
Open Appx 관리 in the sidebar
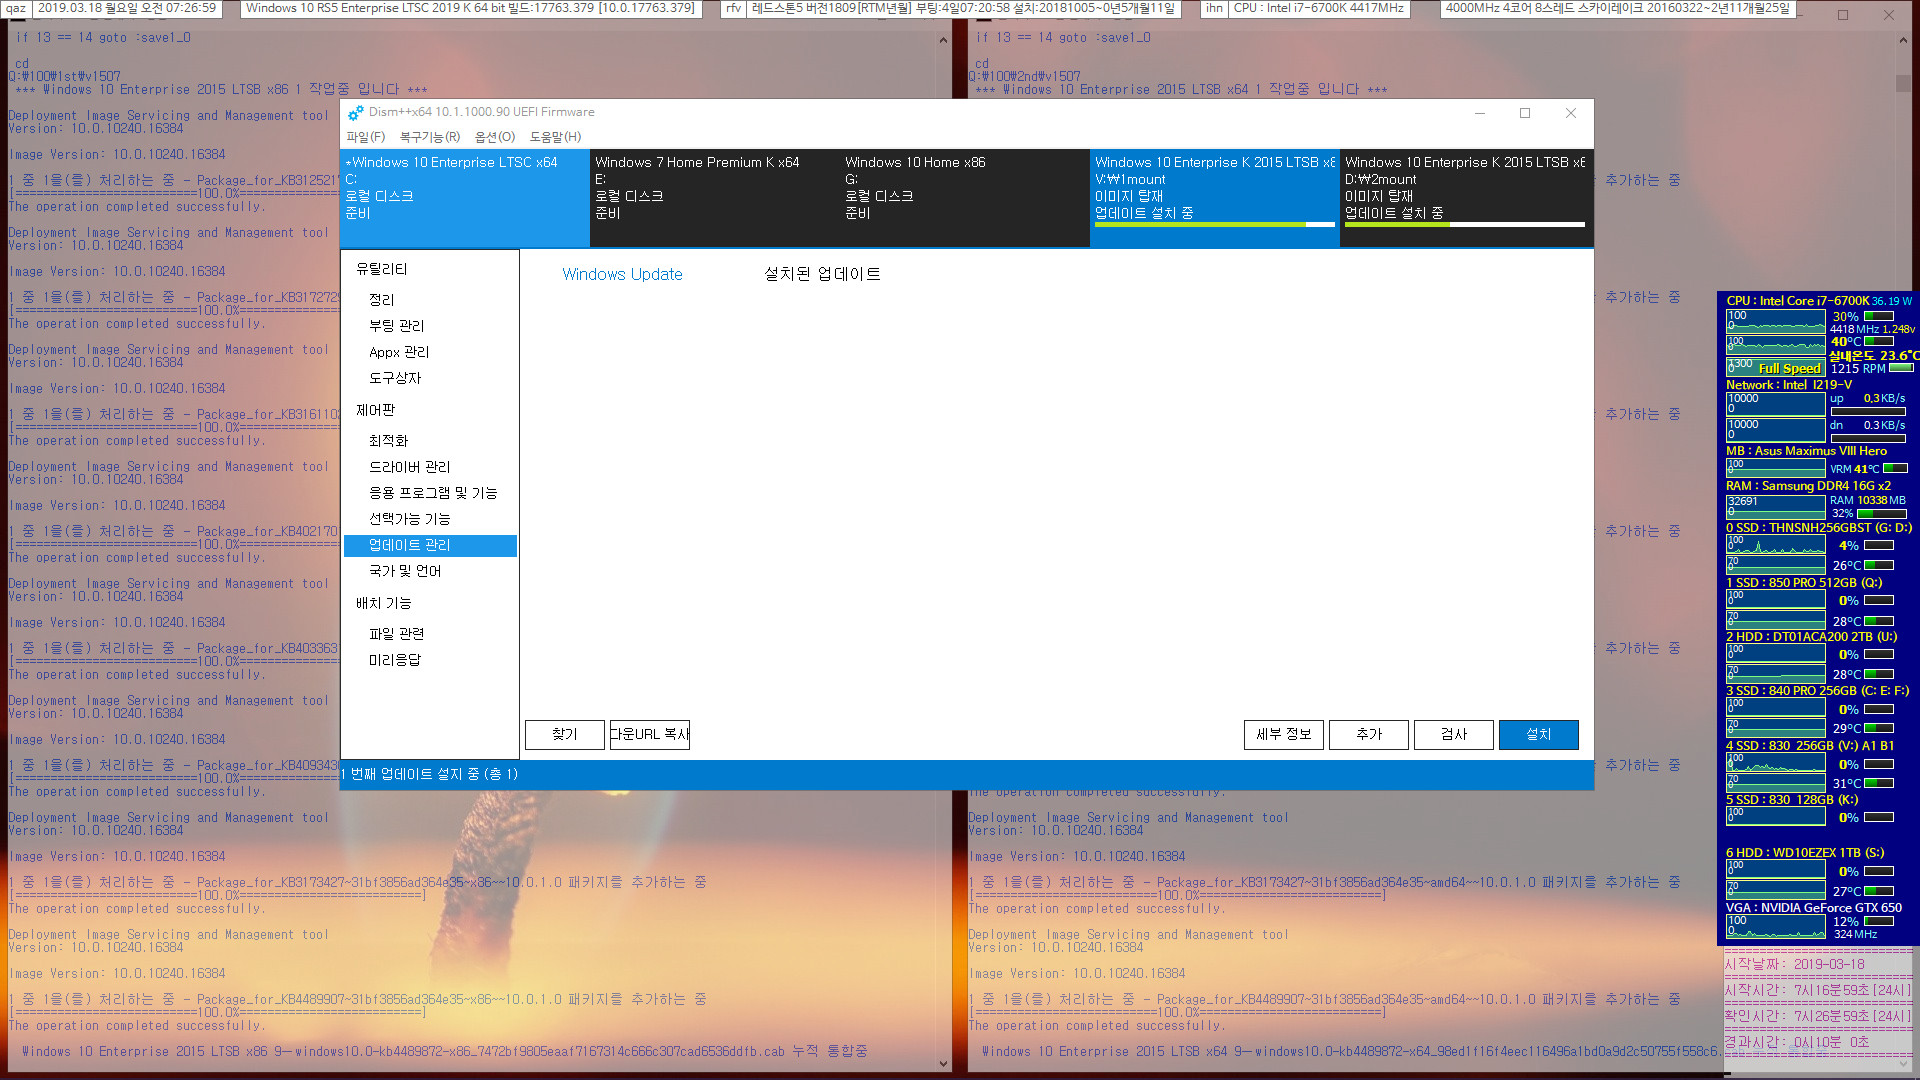click(399, 352)
